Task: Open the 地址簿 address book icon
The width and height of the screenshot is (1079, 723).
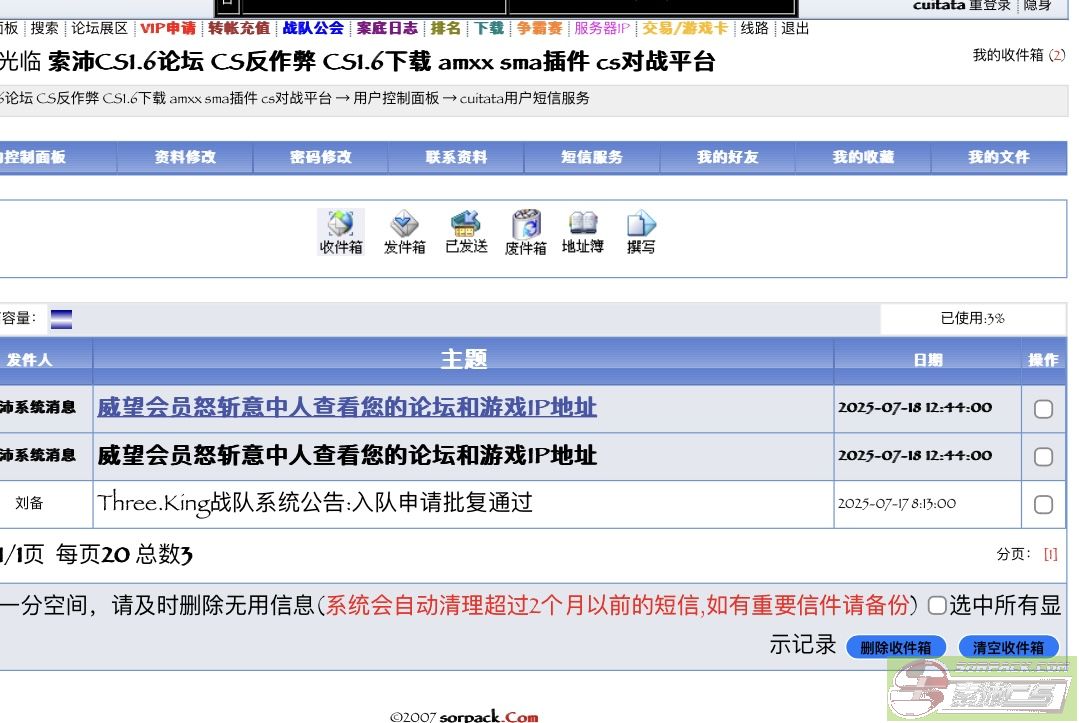Action: click(x=582, y=232)
